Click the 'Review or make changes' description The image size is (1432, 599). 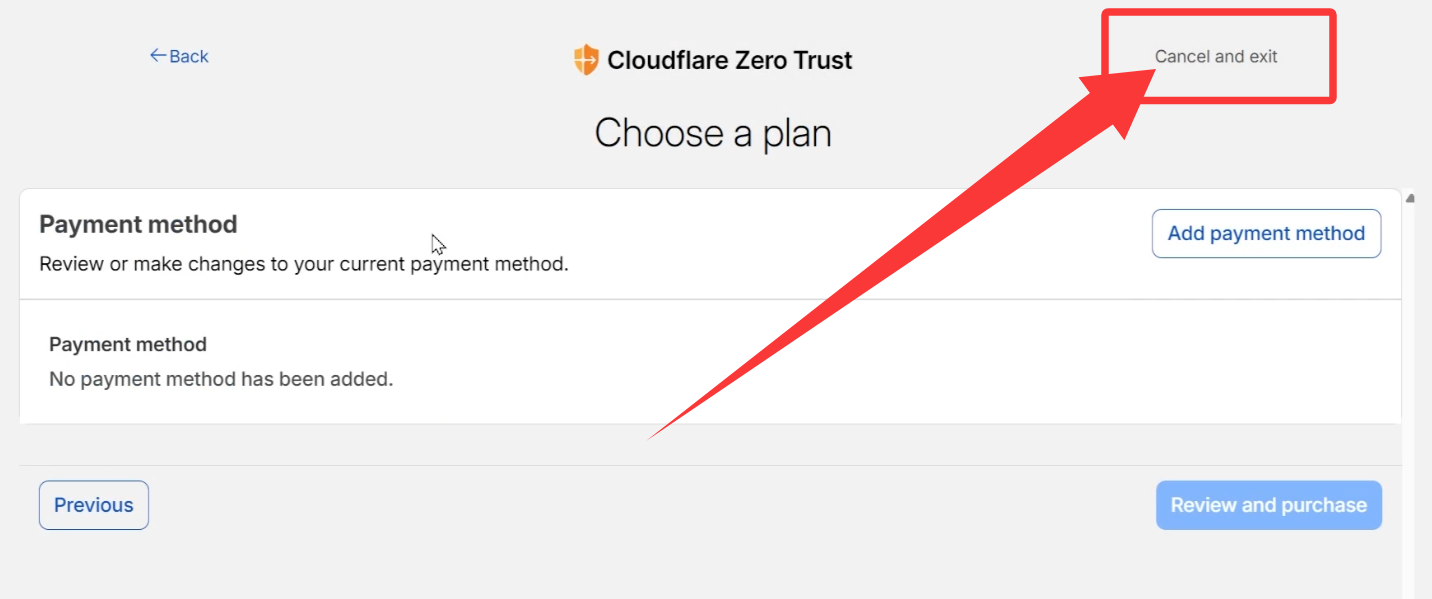click(304, 265)
